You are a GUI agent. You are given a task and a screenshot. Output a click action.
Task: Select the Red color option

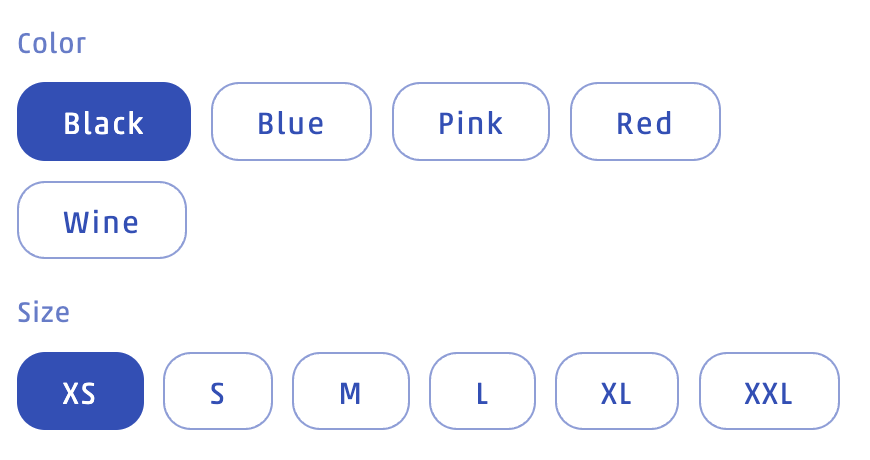tap(645, 122)
